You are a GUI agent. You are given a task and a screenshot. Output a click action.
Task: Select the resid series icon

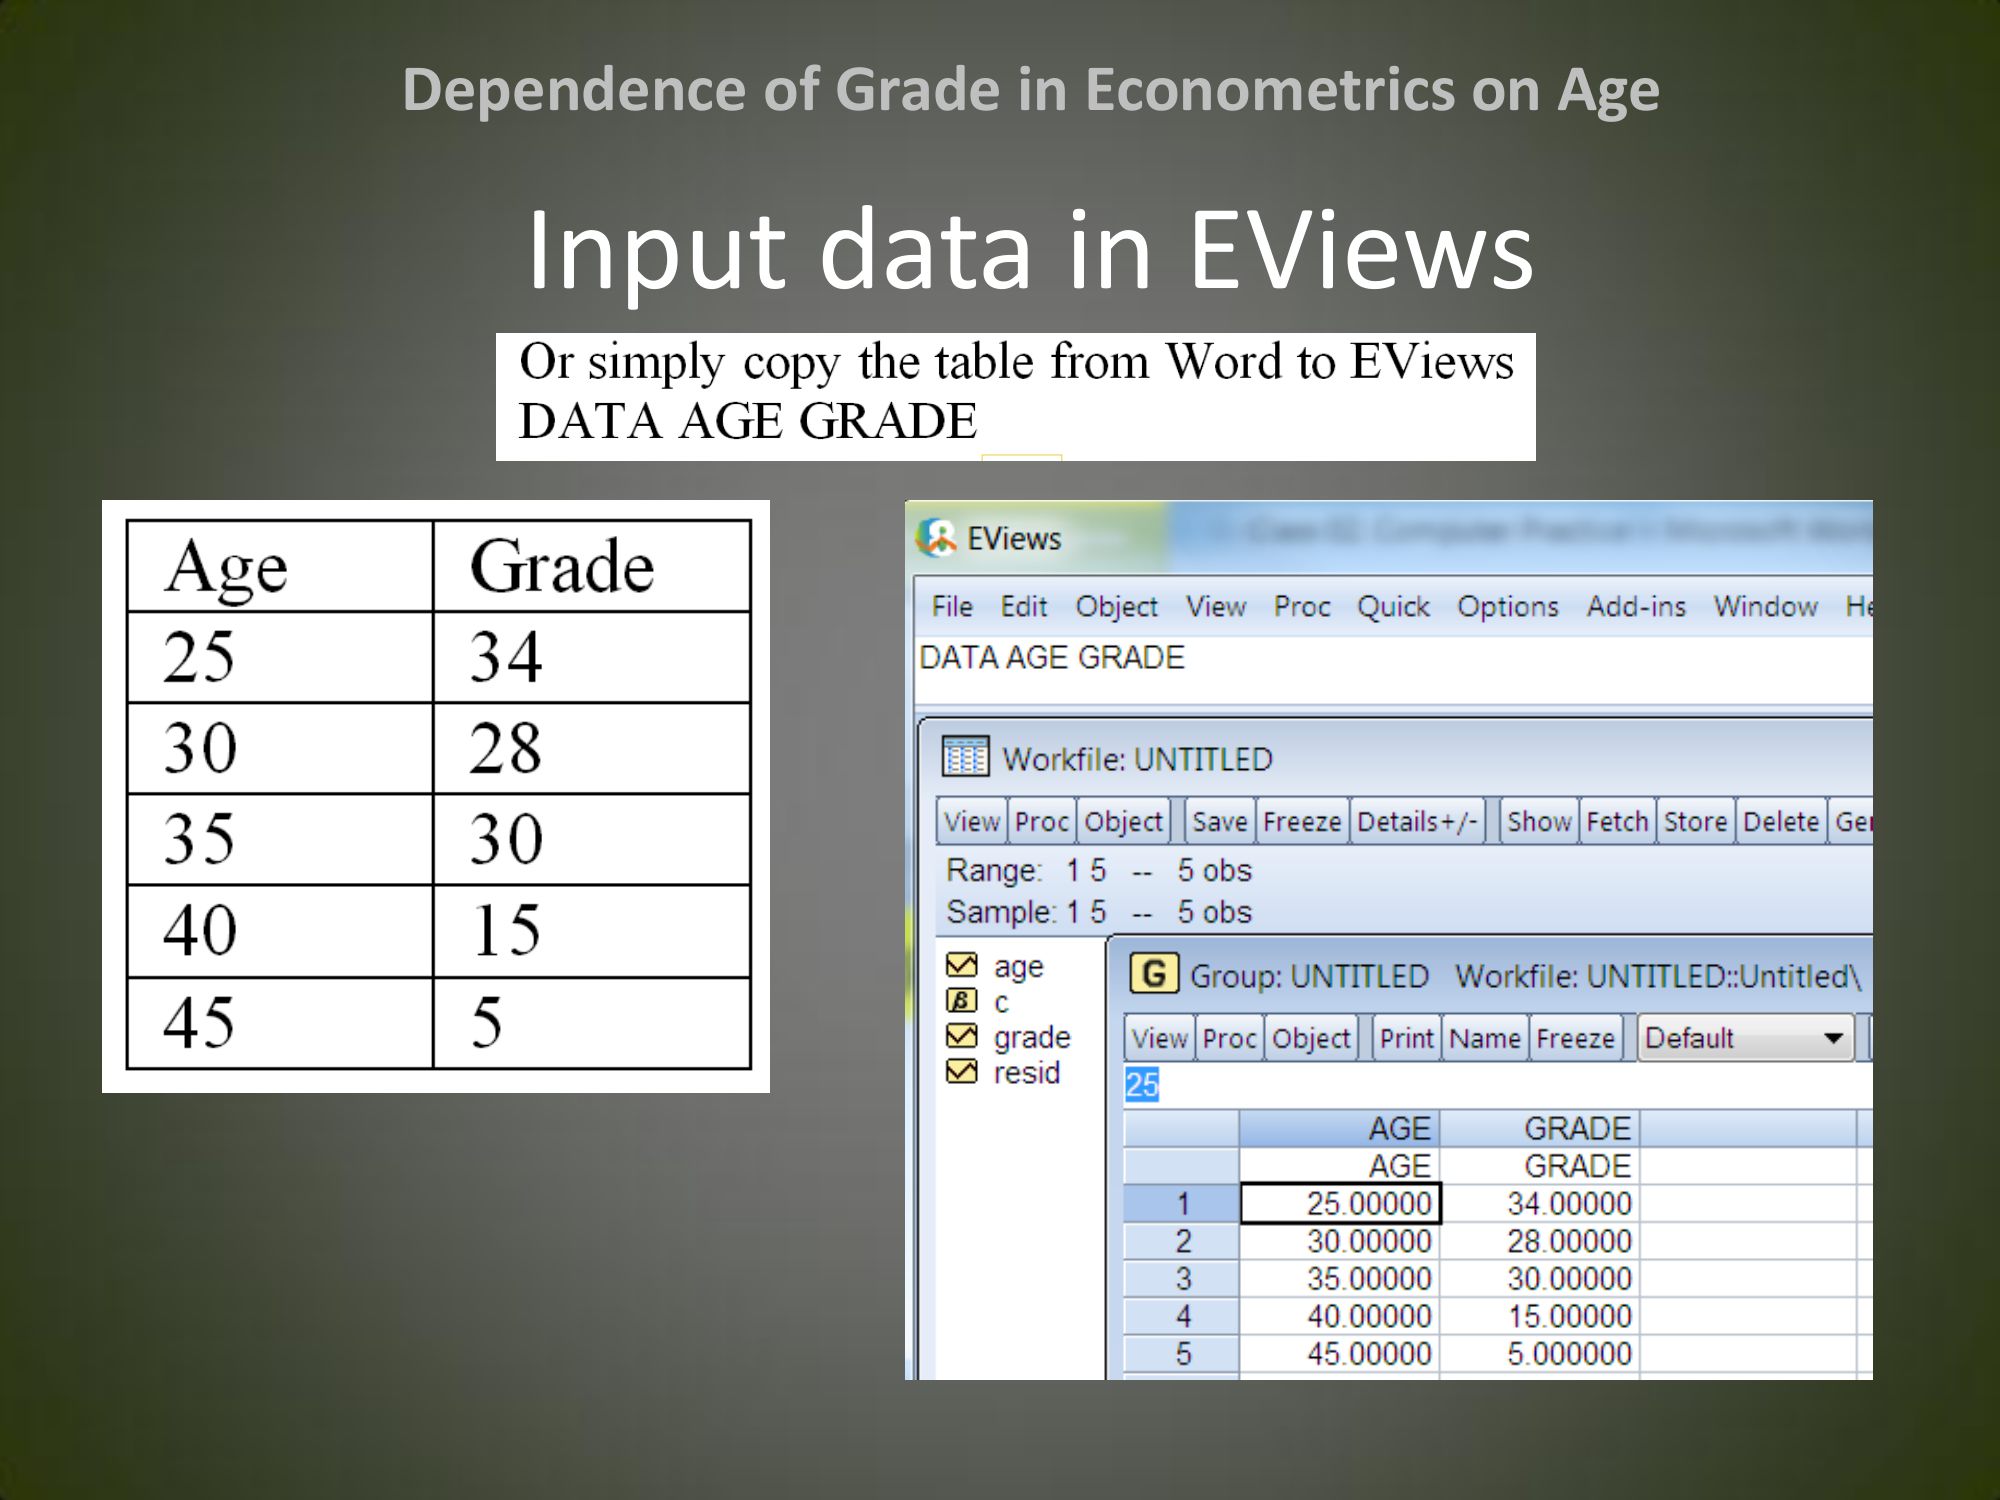(961, 1072)
